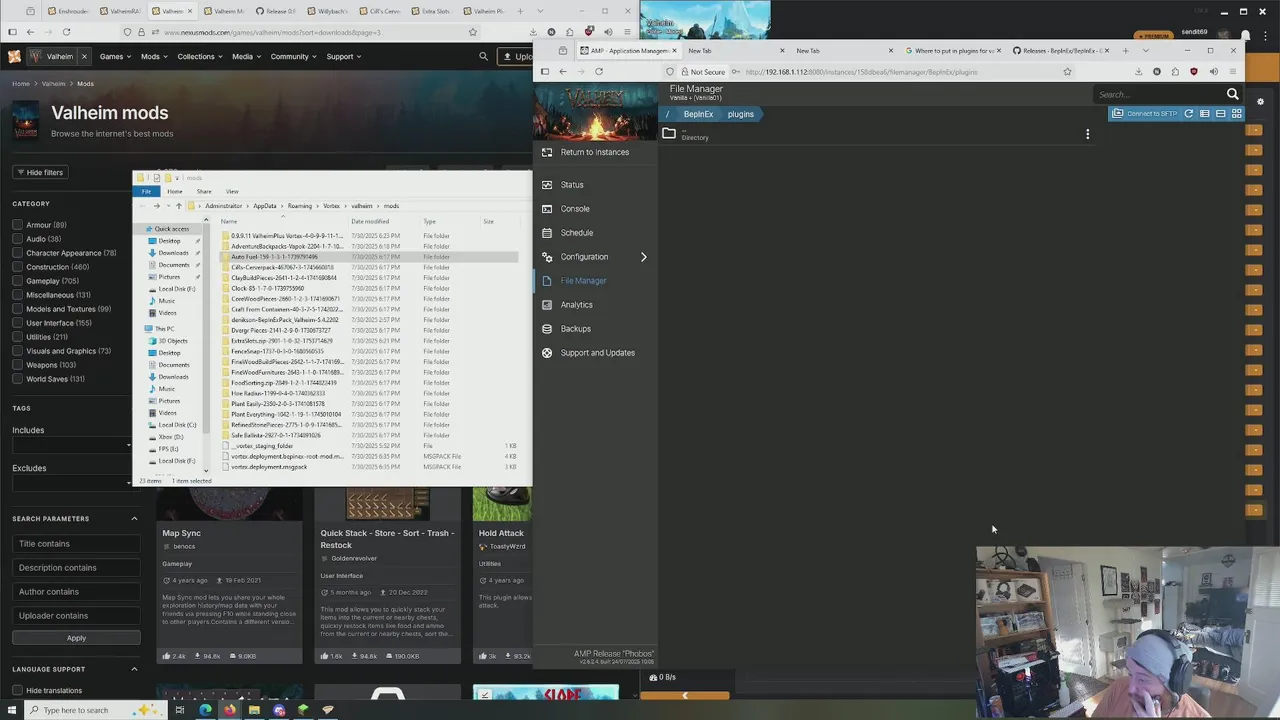1280x720 pixels.
Task: Expand Configuration submenu arrow in AMP
Action: [643, 257]
